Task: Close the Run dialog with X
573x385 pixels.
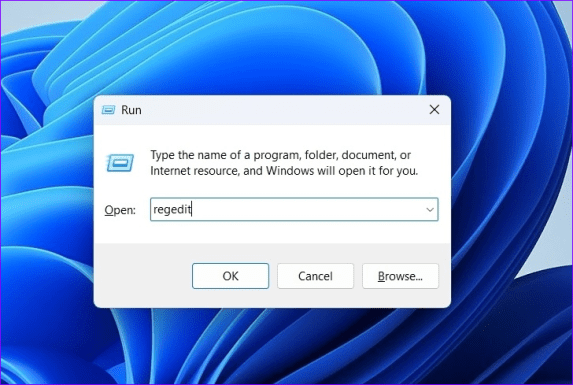Action: [x=434, y=110]
